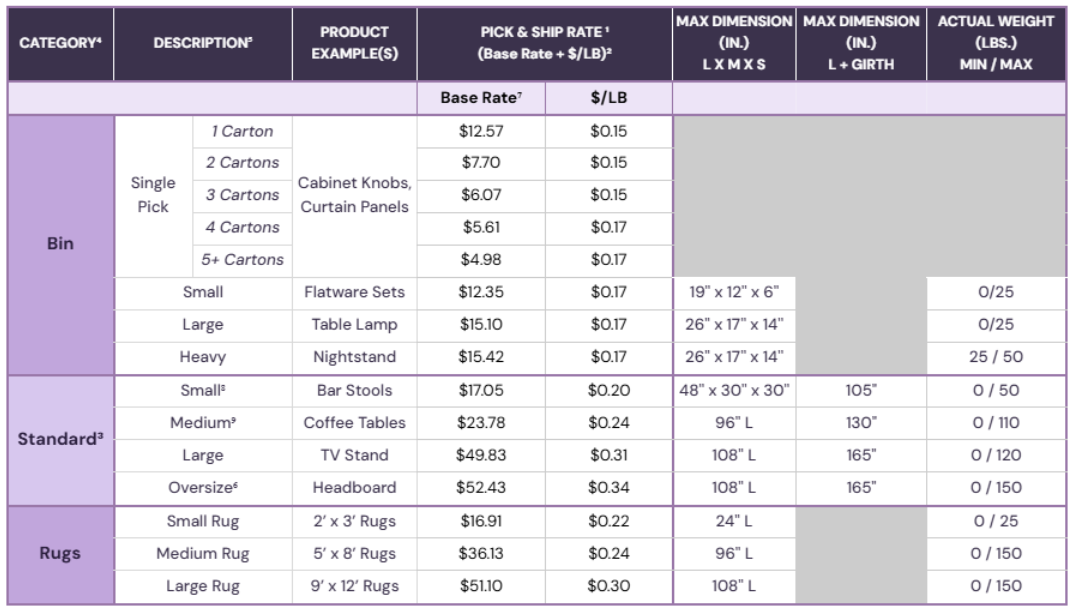Click the DESCRIPTION column header
The width and height of the screenshot is (1071, 608).
(201, 43)
